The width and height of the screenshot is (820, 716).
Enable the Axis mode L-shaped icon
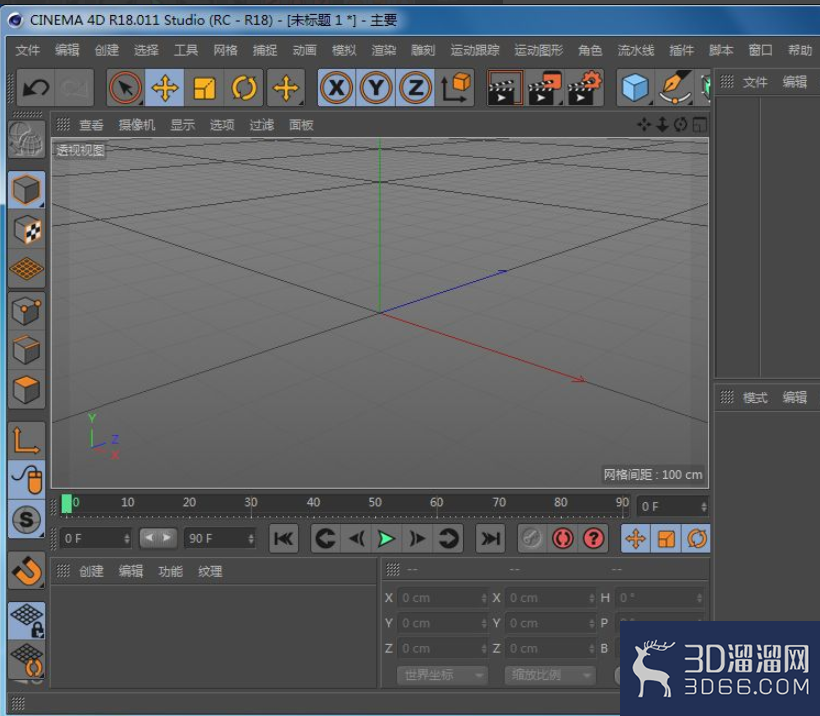tap(26, 440)
